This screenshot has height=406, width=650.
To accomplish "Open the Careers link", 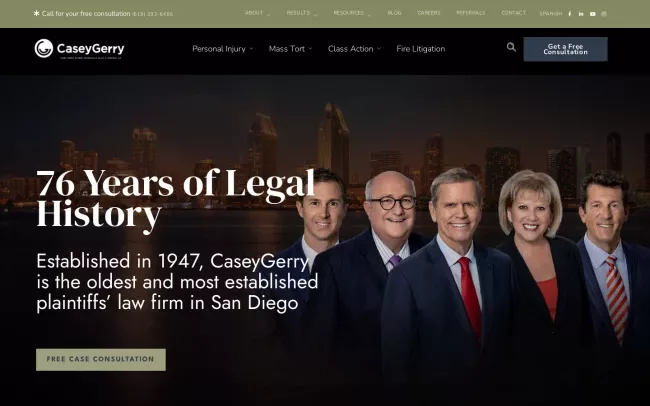I will tap(429, 13).
